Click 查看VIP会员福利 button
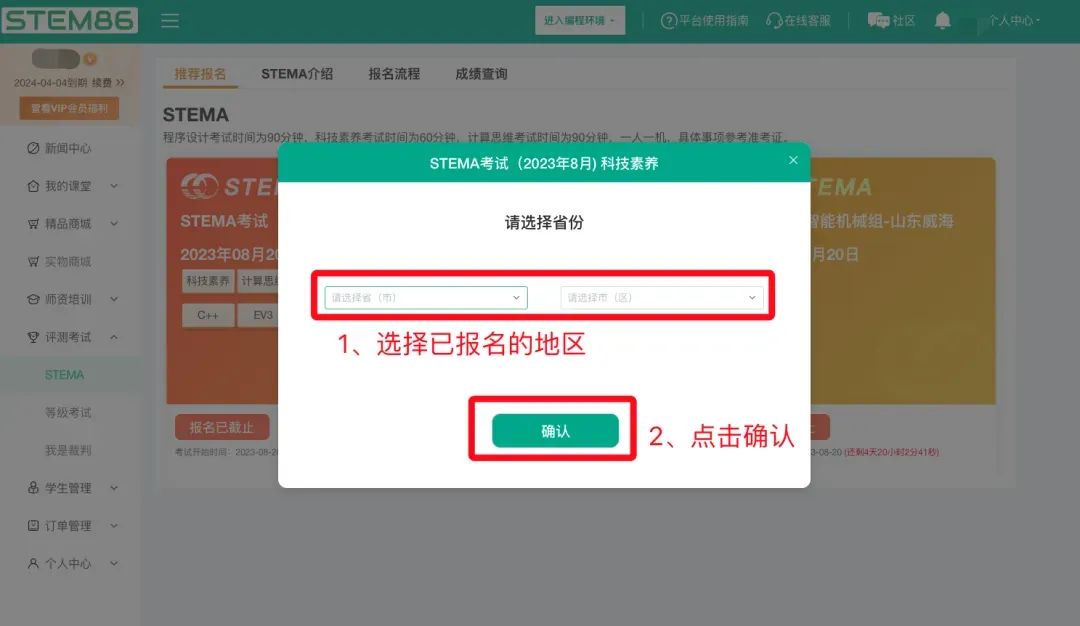The height and width of the screenshot is (626, 1080). point(69,108)
